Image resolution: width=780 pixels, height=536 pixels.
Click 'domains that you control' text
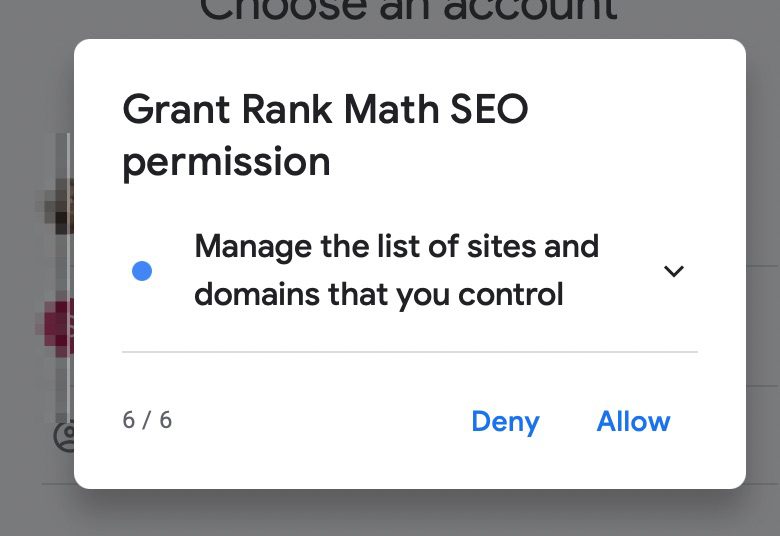coord(378,295)
